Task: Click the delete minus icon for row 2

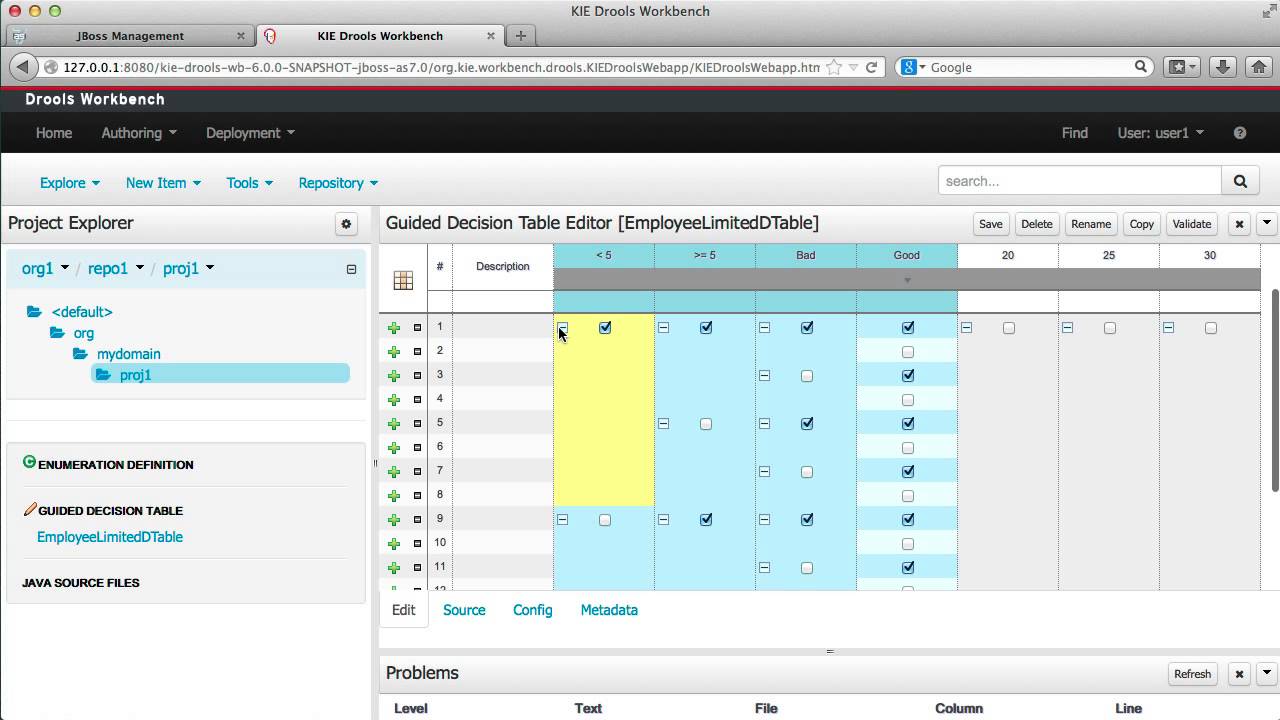Action: [418, 352]
